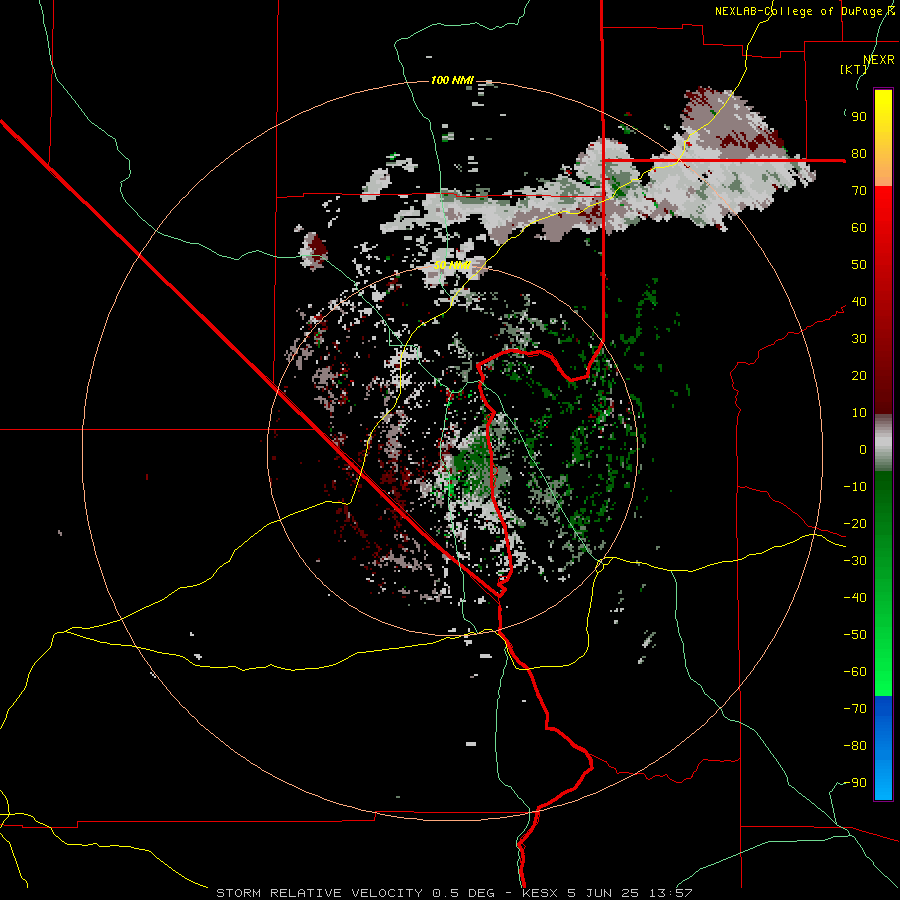The width and height of the screenshot is (900, 900).
Task: Click the "-10" scale label
Action: click(x=855, y=487)
